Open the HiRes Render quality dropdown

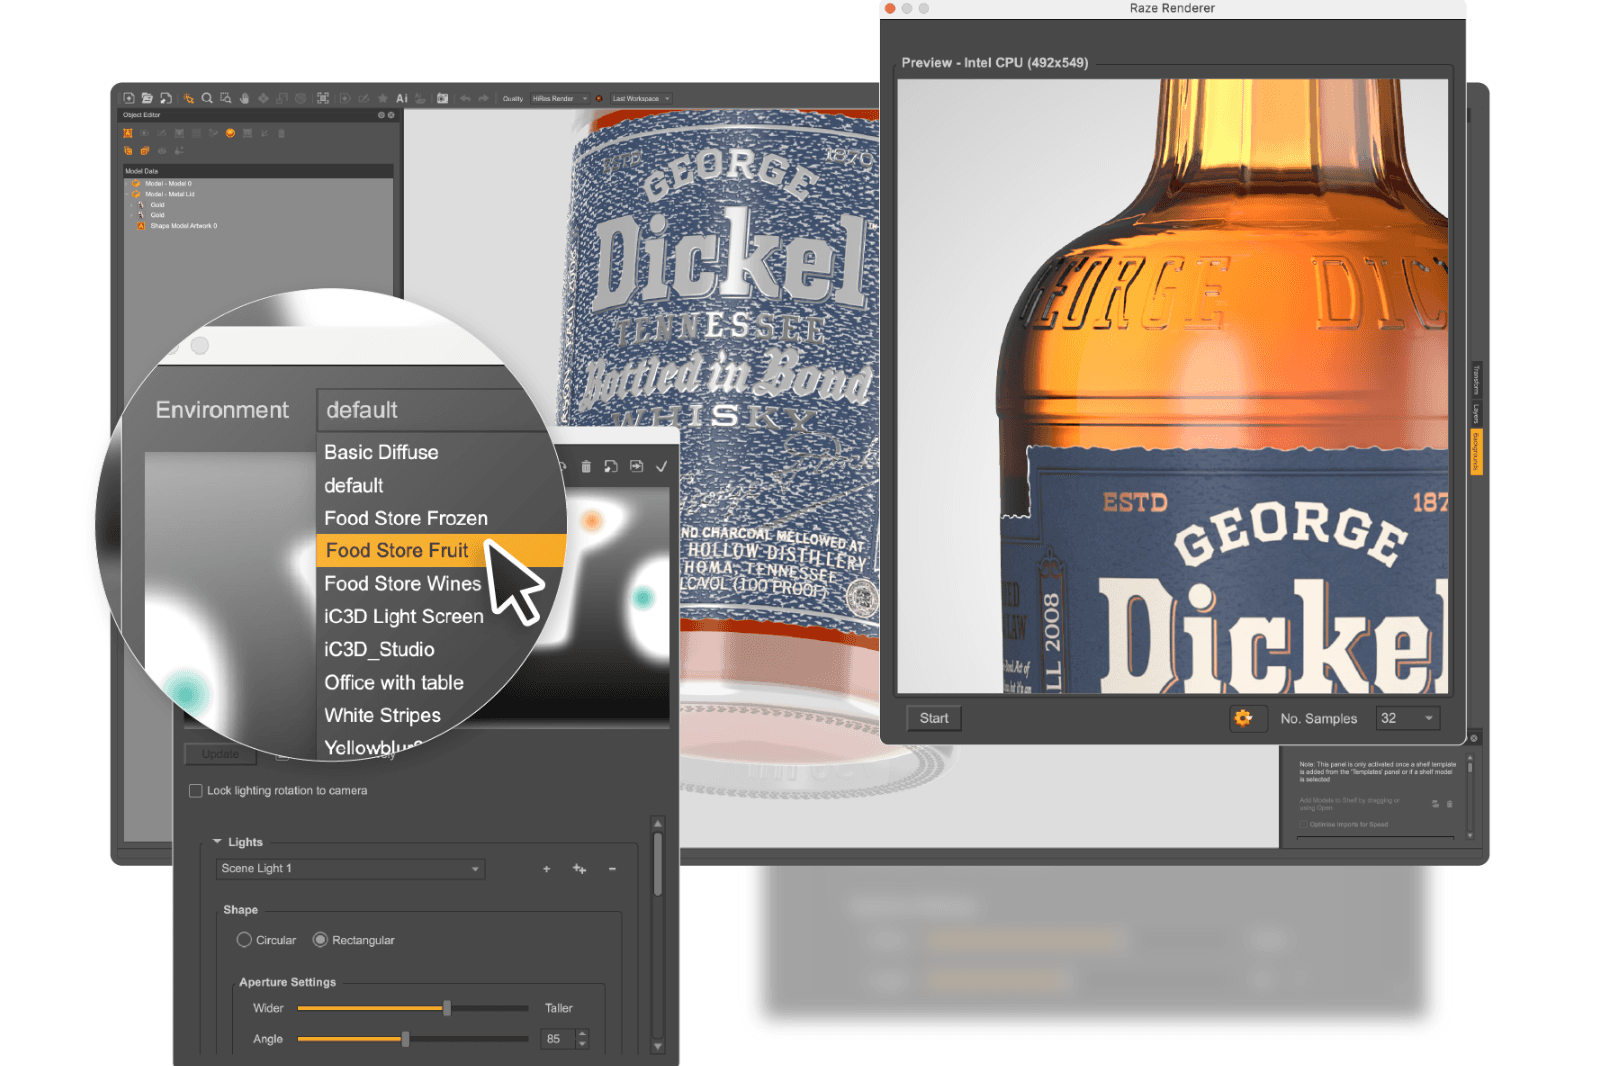(560, 99)
